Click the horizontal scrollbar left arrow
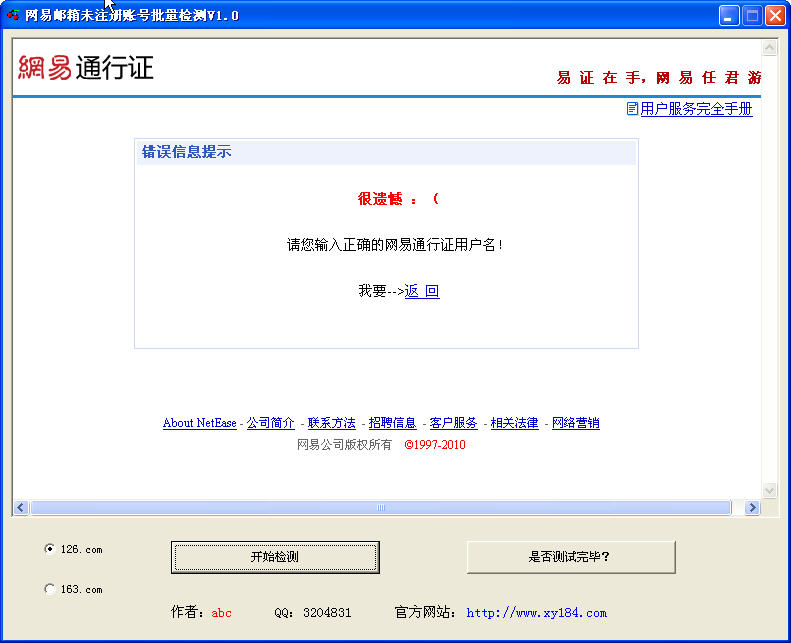Image resolution: width=791 pixels, height=643 pixels. click(21, 507)
